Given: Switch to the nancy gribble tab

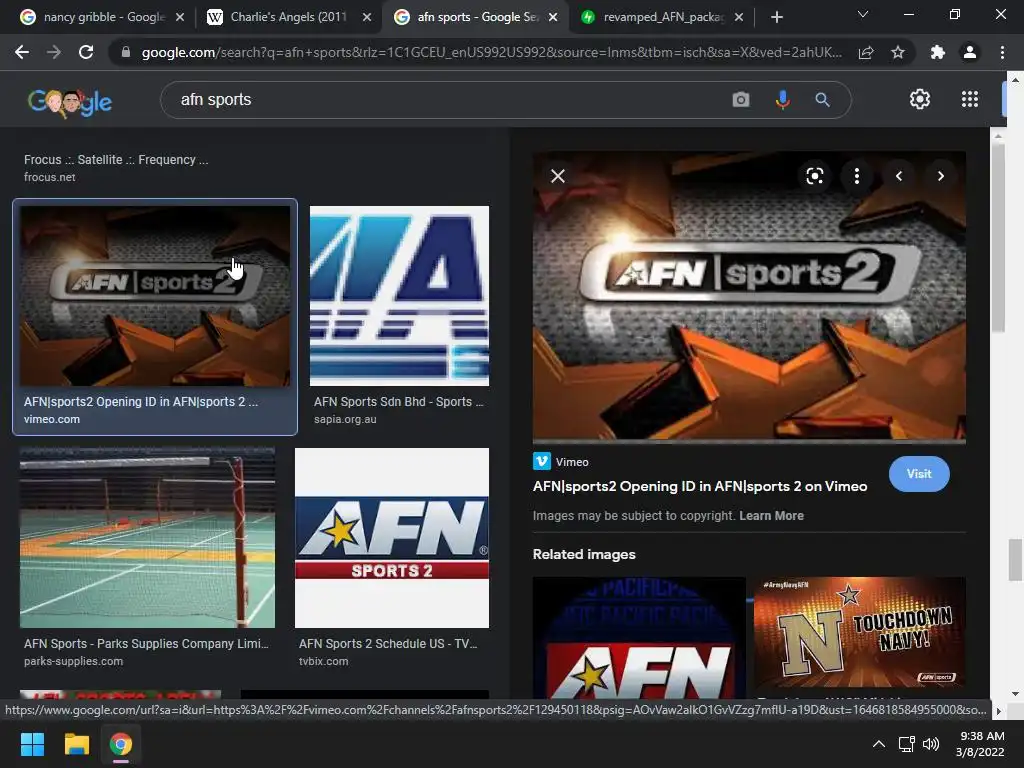Looking at the screenshot, I should click(93, 17).
